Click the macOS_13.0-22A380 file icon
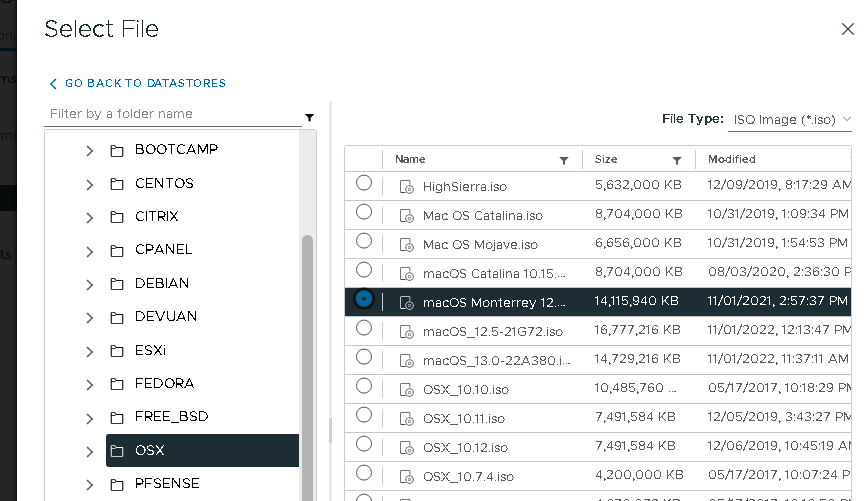 [x=406, y=361]
